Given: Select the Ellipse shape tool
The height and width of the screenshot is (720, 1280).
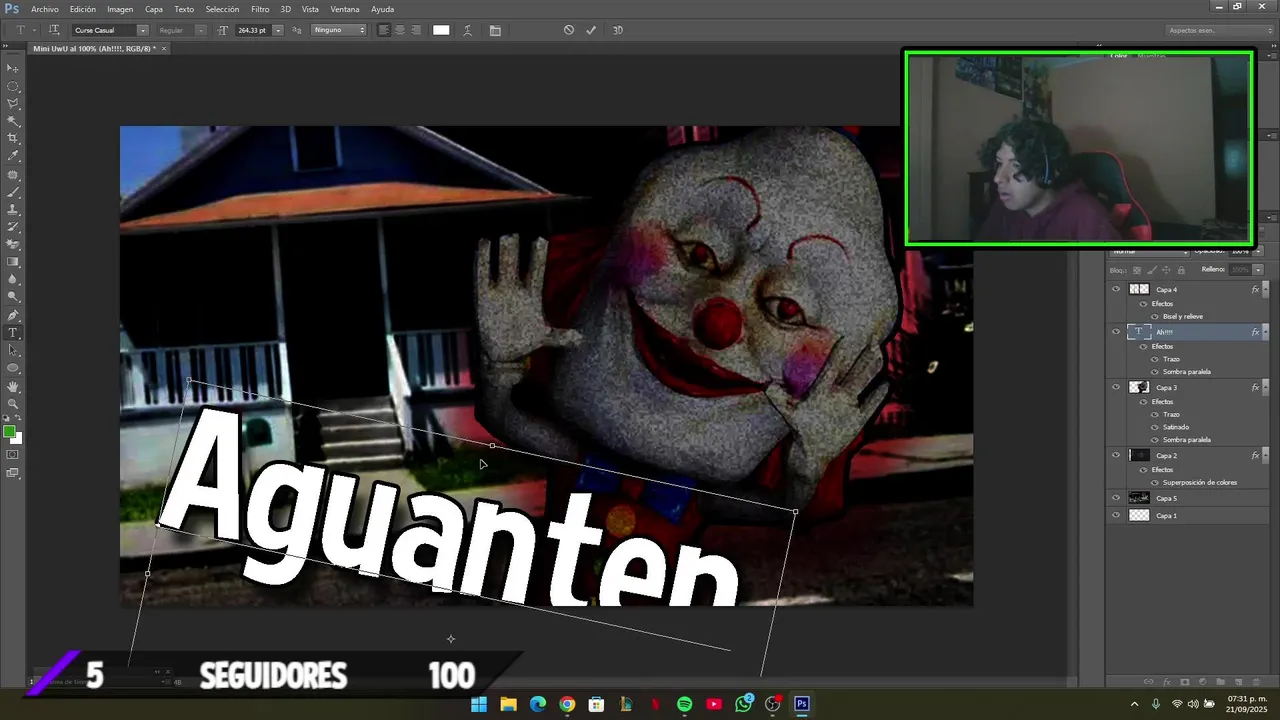Looking at the screenshot, I should (13, 368).
